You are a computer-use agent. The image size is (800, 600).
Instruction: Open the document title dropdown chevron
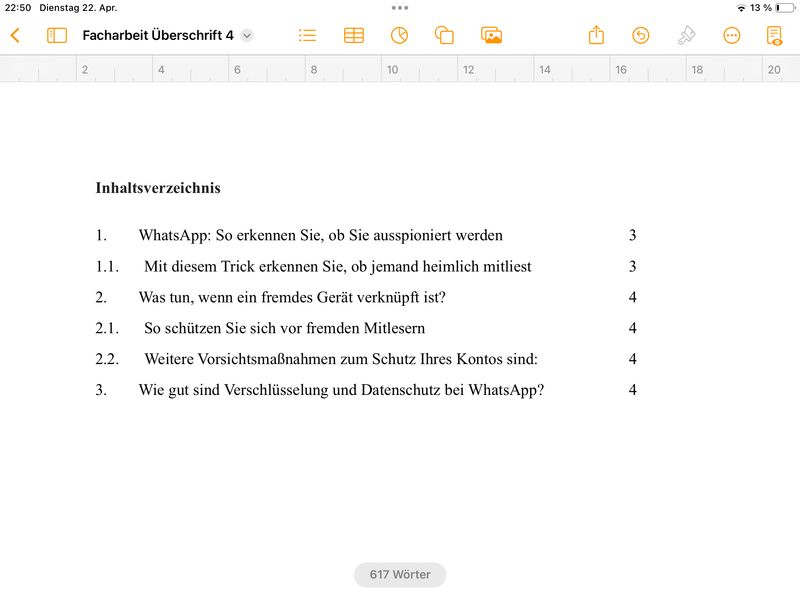tap(247, 35)
